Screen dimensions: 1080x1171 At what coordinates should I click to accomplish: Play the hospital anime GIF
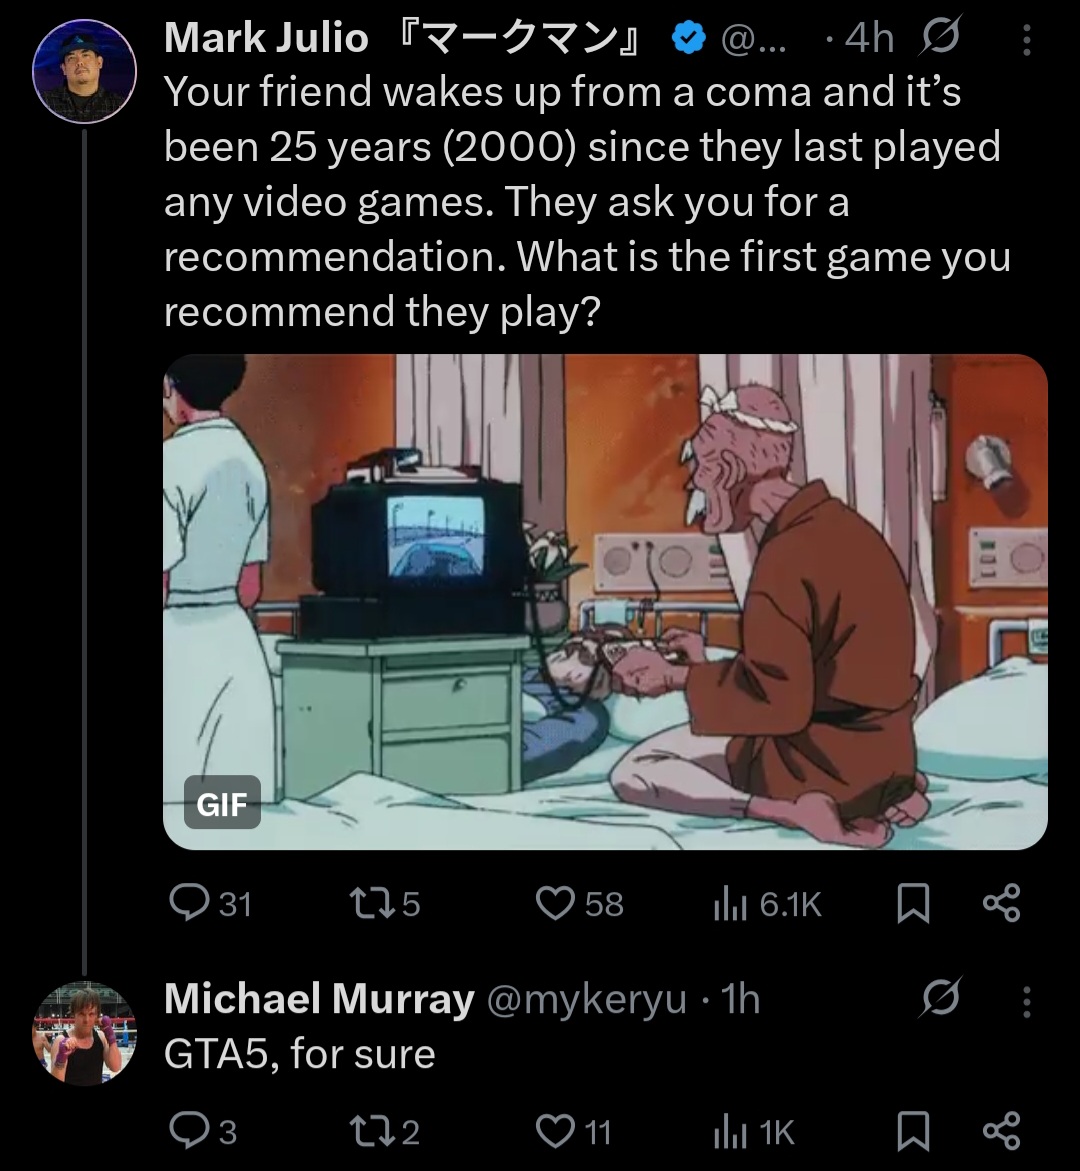tap(605, 602)
